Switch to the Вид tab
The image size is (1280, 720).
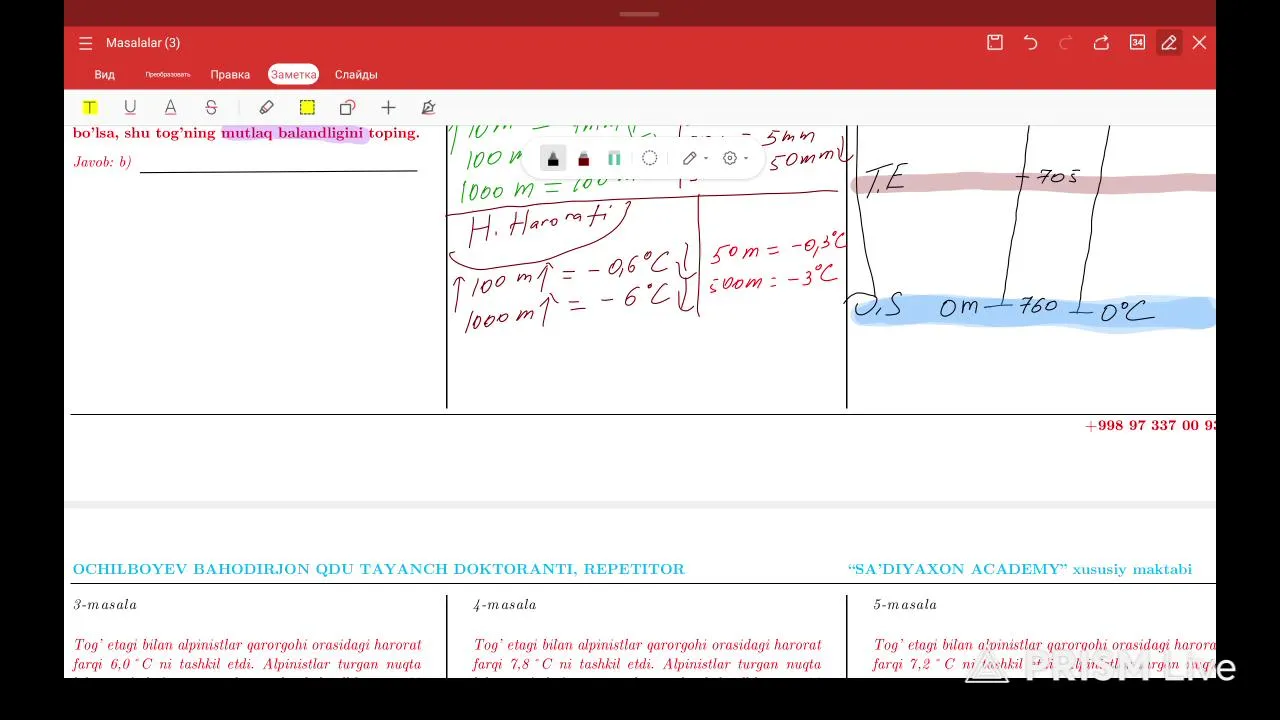click(x=104, y=75)
